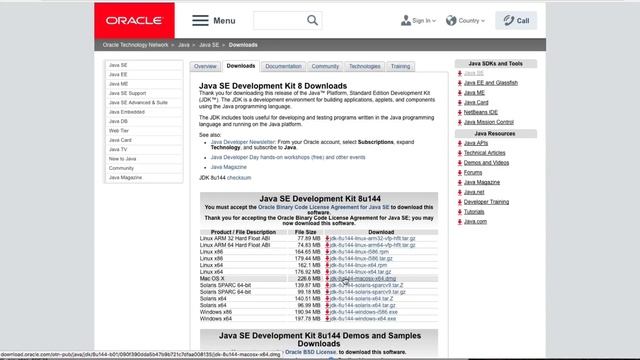Open the Java Developer Newsletter link
Screen dimensions: 640x360
pyautogui.click(x=243, y=142)
